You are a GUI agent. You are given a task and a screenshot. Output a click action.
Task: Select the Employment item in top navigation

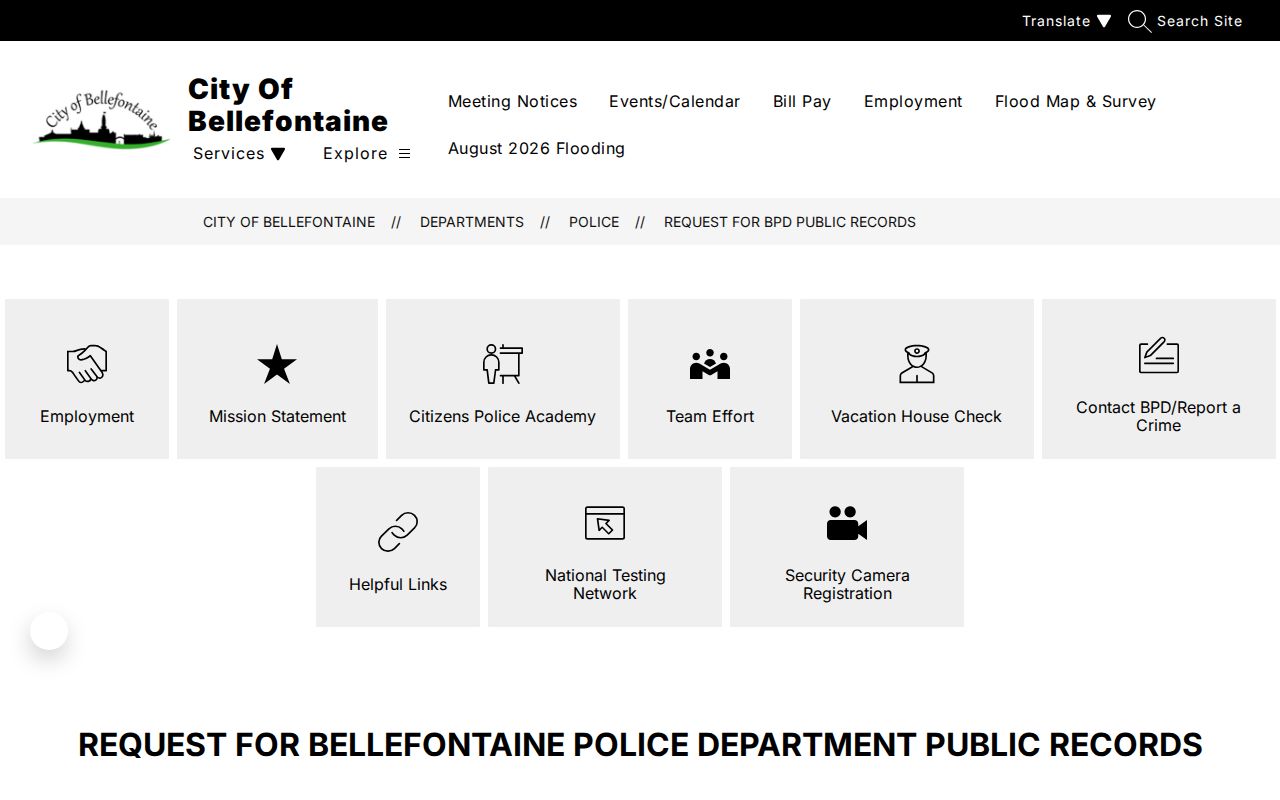[x=913, y=101]
